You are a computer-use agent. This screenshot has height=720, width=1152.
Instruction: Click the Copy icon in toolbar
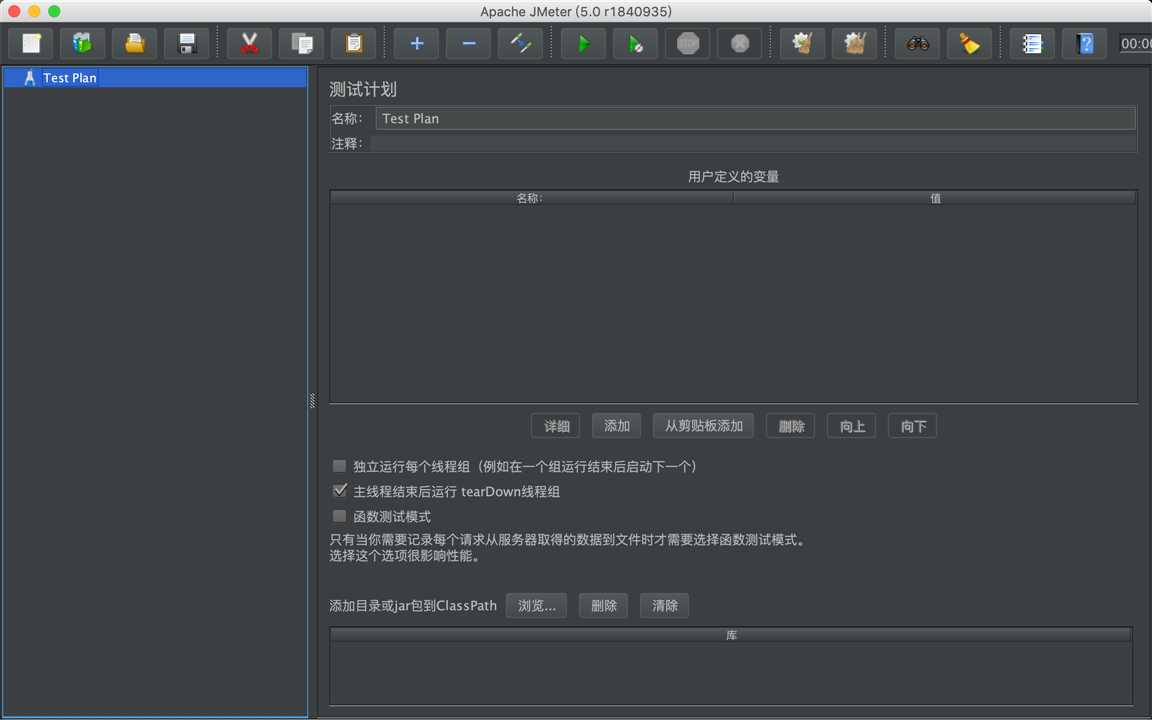(302, 43)
